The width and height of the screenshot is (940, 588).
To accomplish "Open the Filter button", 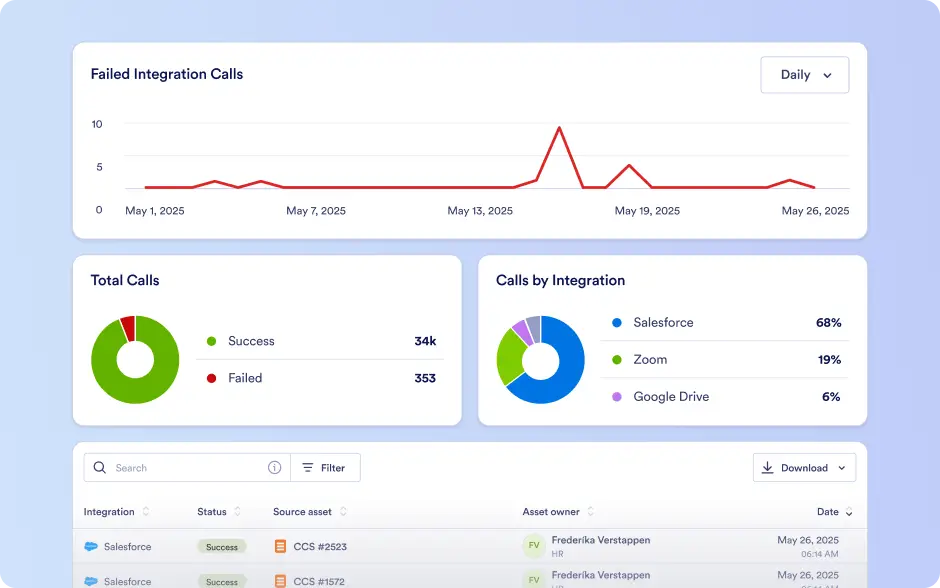I will [326, 468].
